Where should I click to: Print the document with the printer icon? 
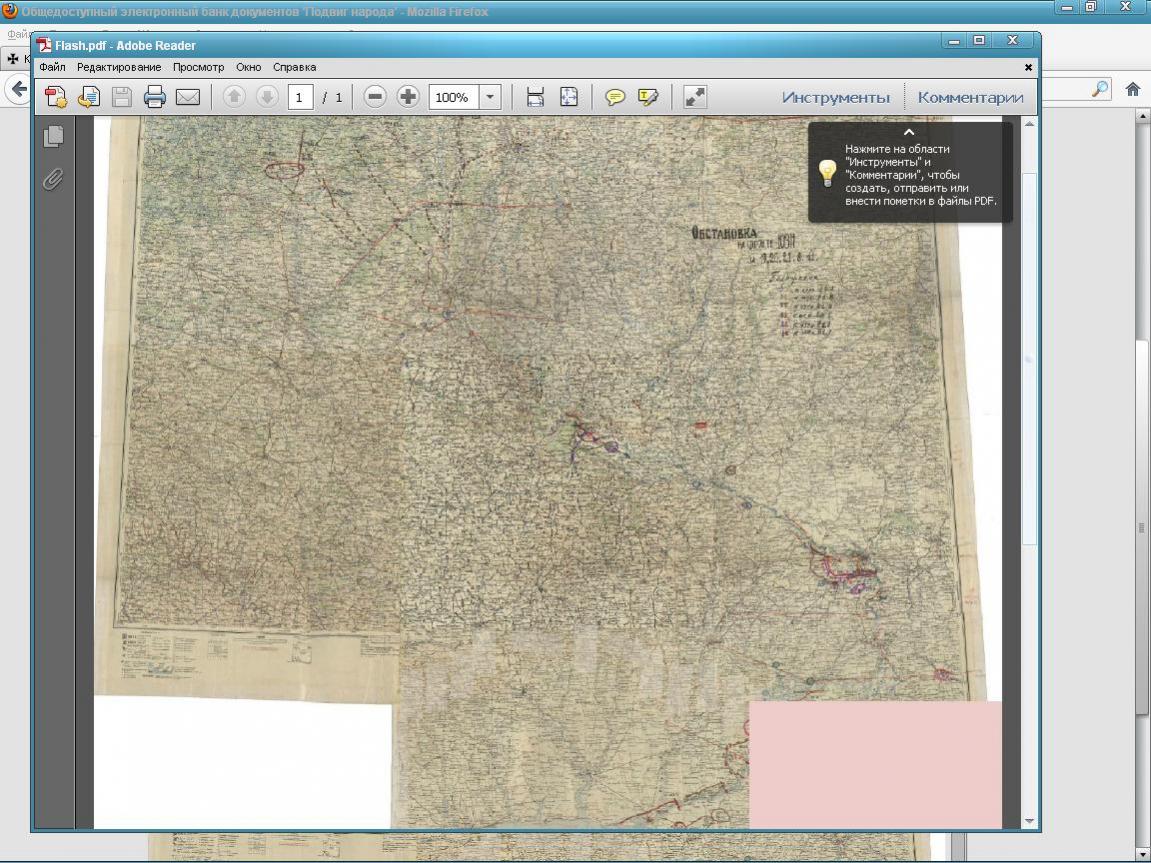154,97
